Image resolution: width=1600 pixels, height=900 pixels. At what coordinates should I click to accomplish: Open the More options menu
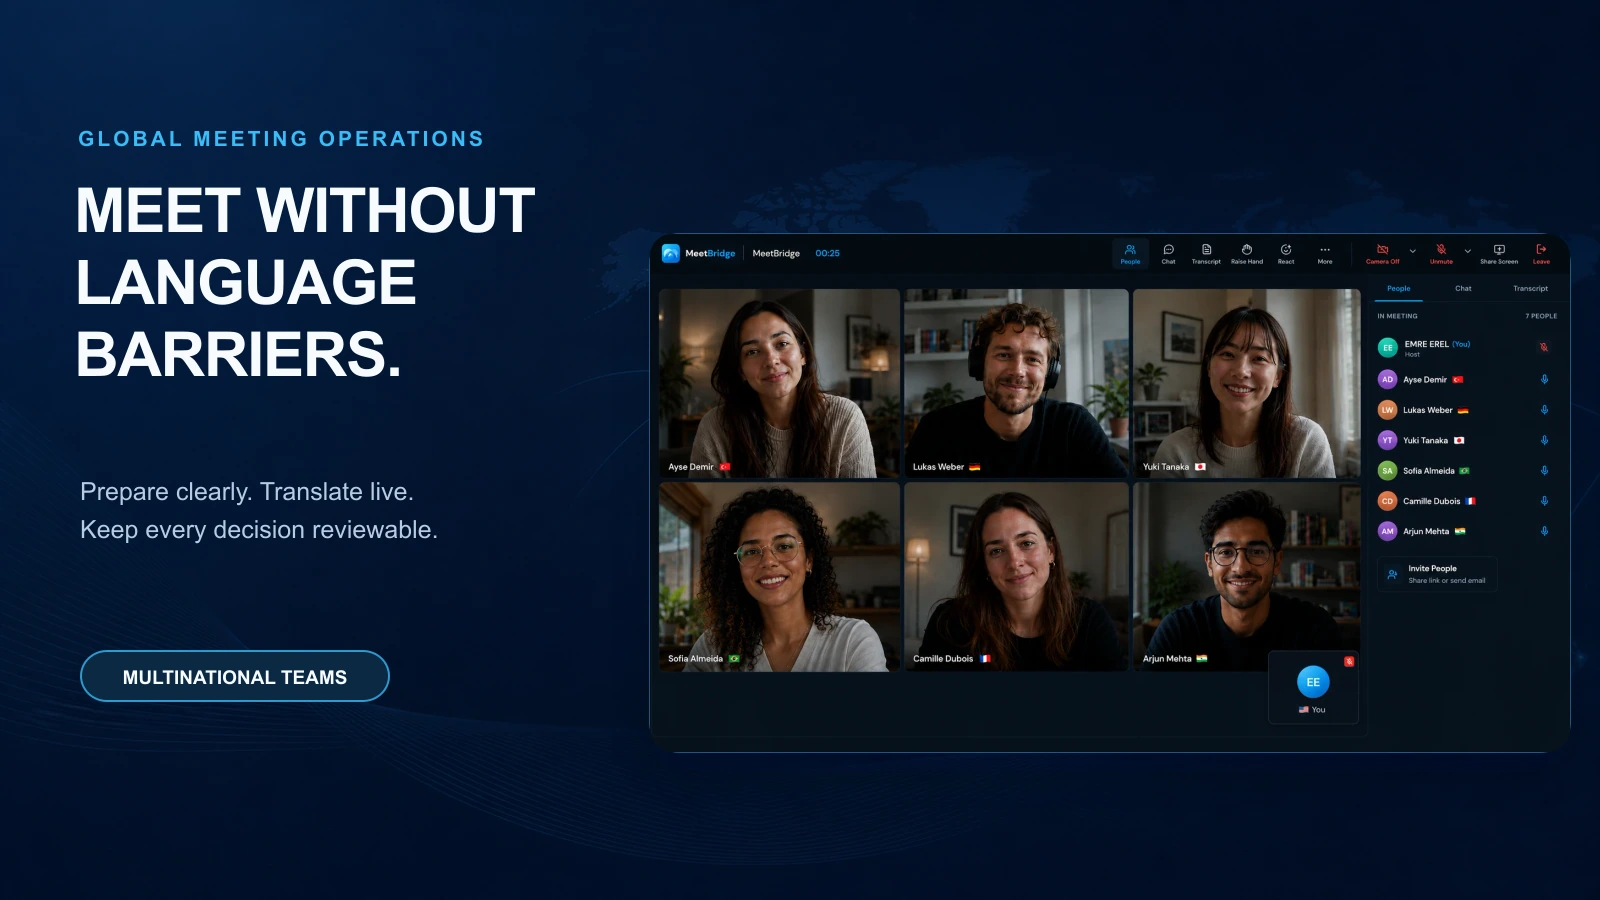coord(1325,254)
